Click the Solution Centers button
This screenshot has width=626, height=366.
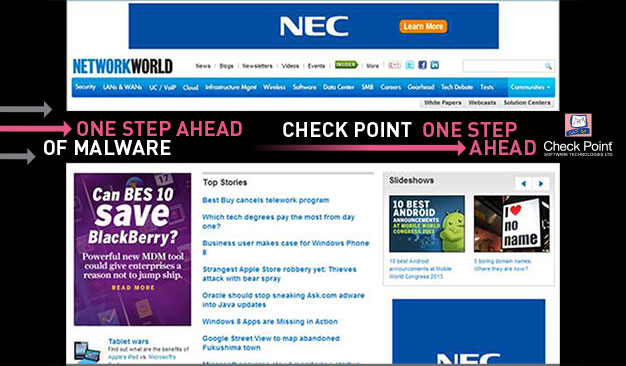pyautogui.click(x=527, y=103)
